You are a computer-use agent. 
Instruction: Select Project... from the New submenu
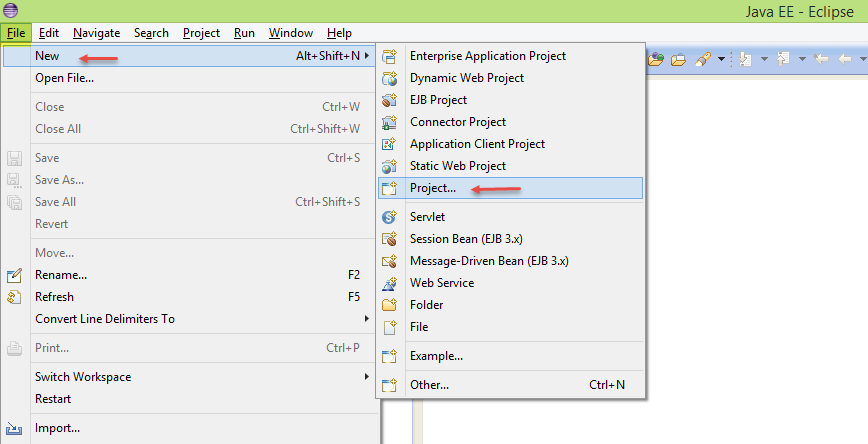click(x=433, y=188)
